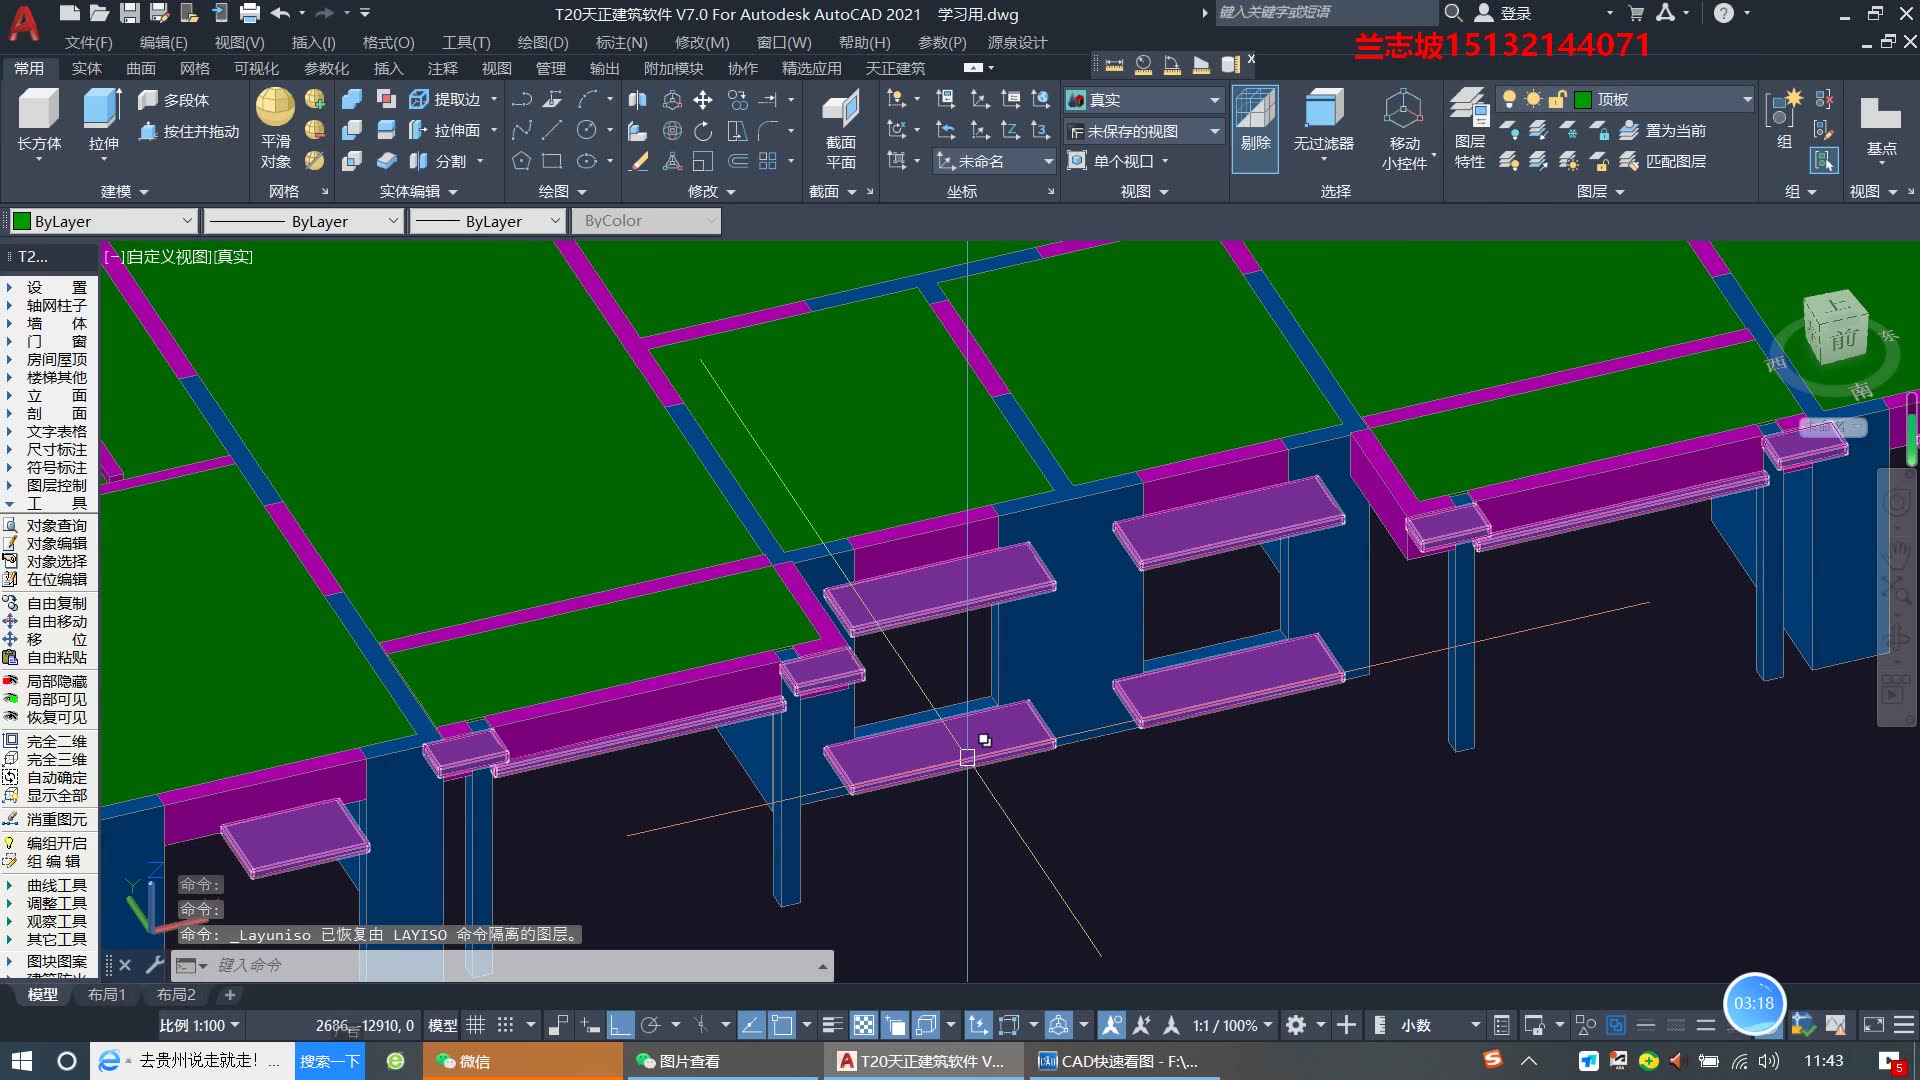Toggle the 顶板 layer lightbulb on/off
The width and height of the screenshot is (1920, 1080).
tap(1509, 99)
